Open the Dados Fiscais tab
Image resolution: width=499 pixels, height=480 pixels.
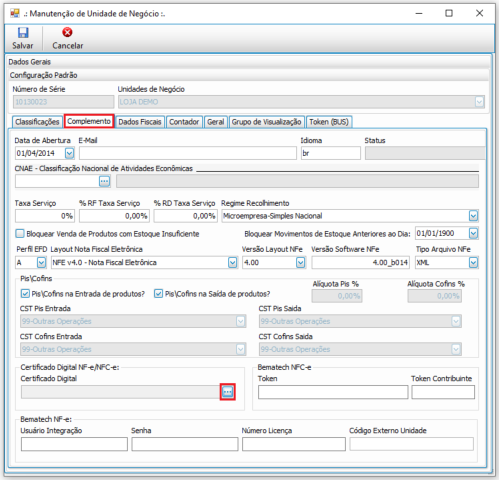140,122
